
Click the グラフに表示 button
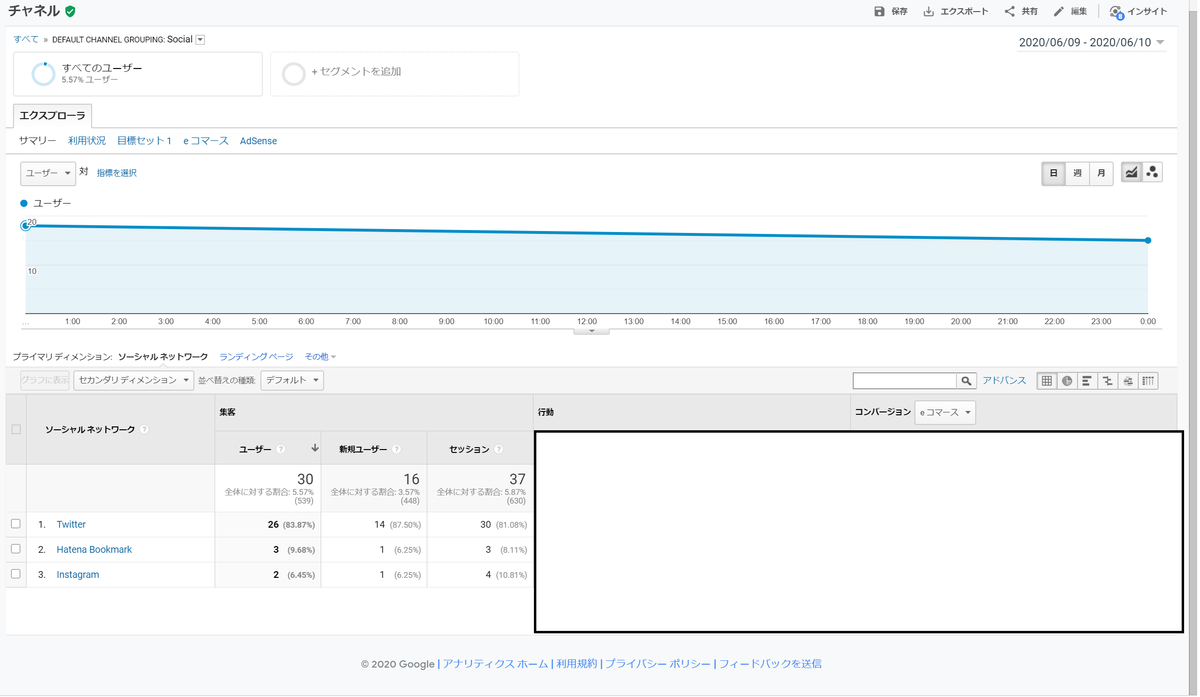[x=45, y=380]
